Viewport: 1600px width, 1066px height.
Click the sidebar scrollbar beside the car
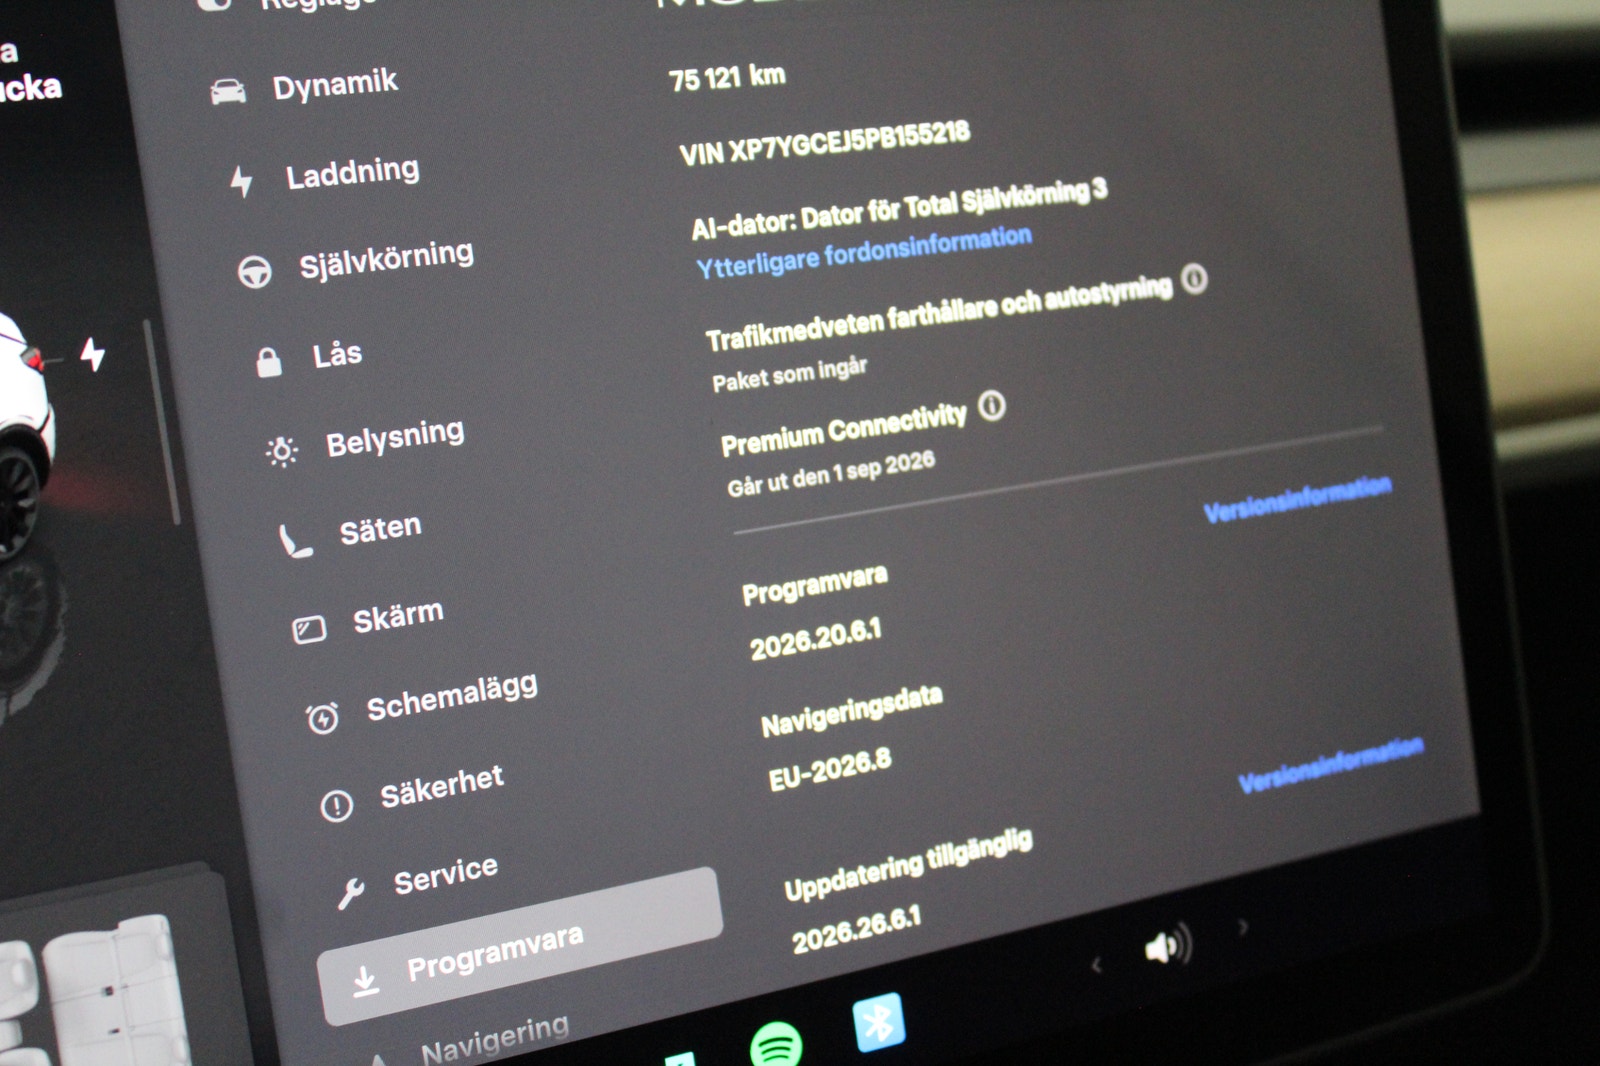pyautogui.click(x=162, y=421)
